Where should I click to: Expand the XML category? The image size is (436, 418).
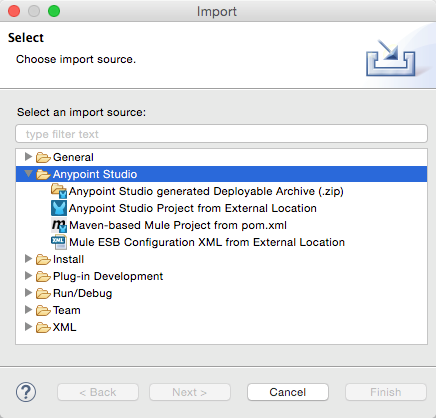(x=28, y=327)
